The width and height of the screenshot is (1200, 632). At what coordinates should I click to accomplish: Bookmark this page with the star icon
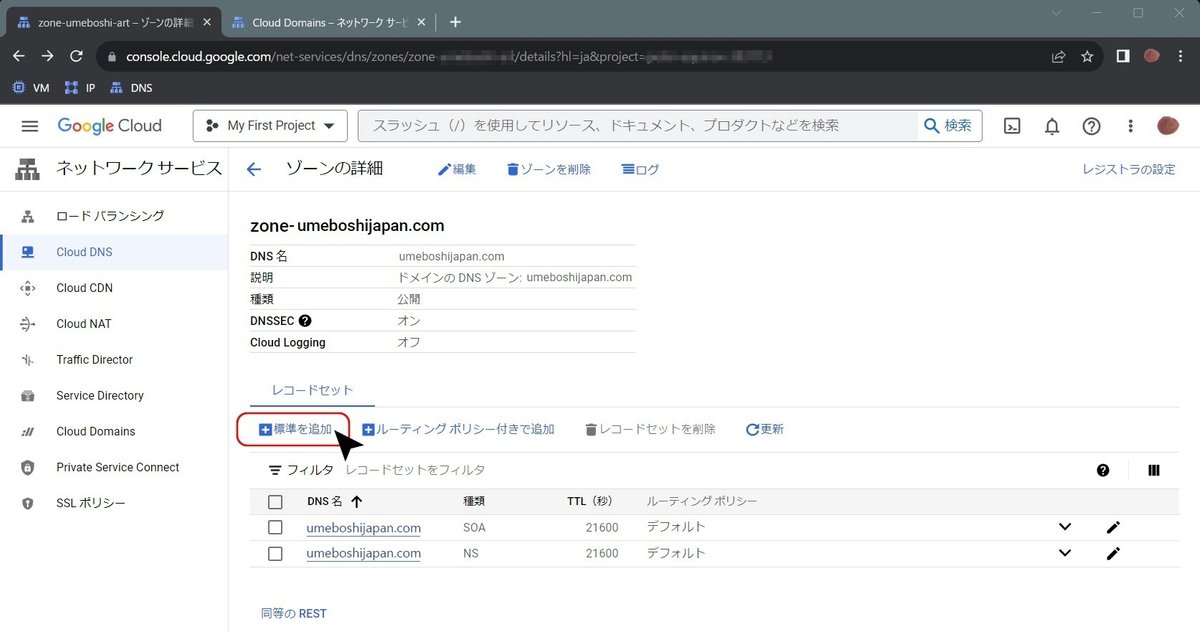[1087, 57]
